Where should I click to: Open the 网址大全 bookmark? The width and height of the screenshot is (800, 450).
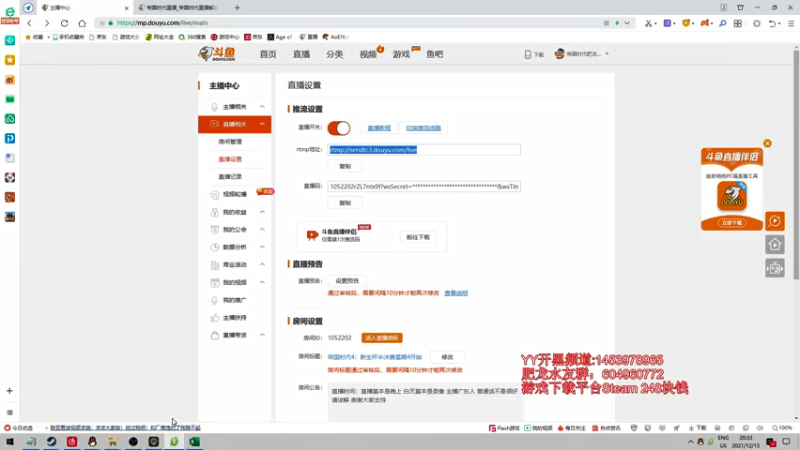pyautogui.click(x=159, y=37)
